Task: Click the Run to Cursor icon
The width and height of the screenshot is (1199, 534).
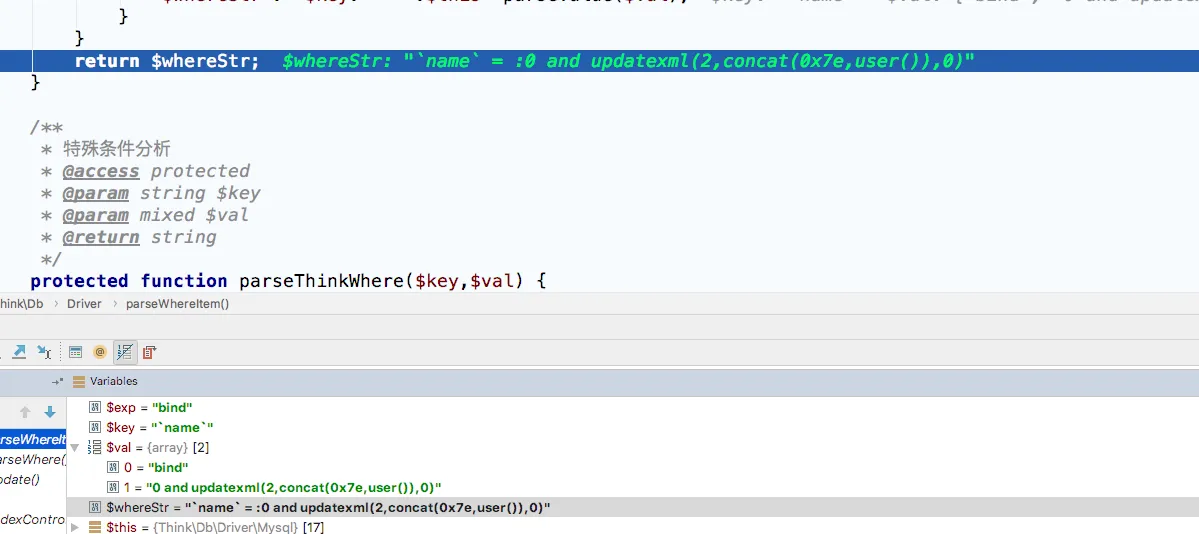Action: point(44,352)
